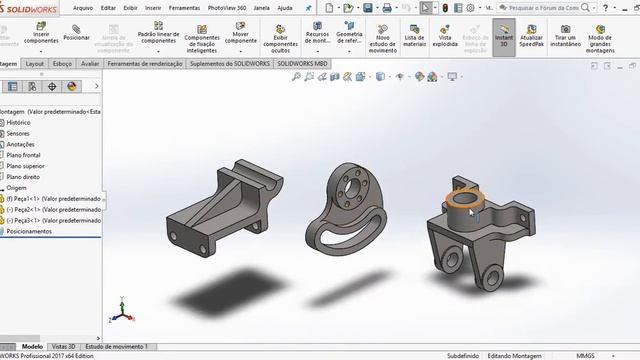
Task: Switch to Ferramentas de renderização tab
Action: tap(145, 64)
